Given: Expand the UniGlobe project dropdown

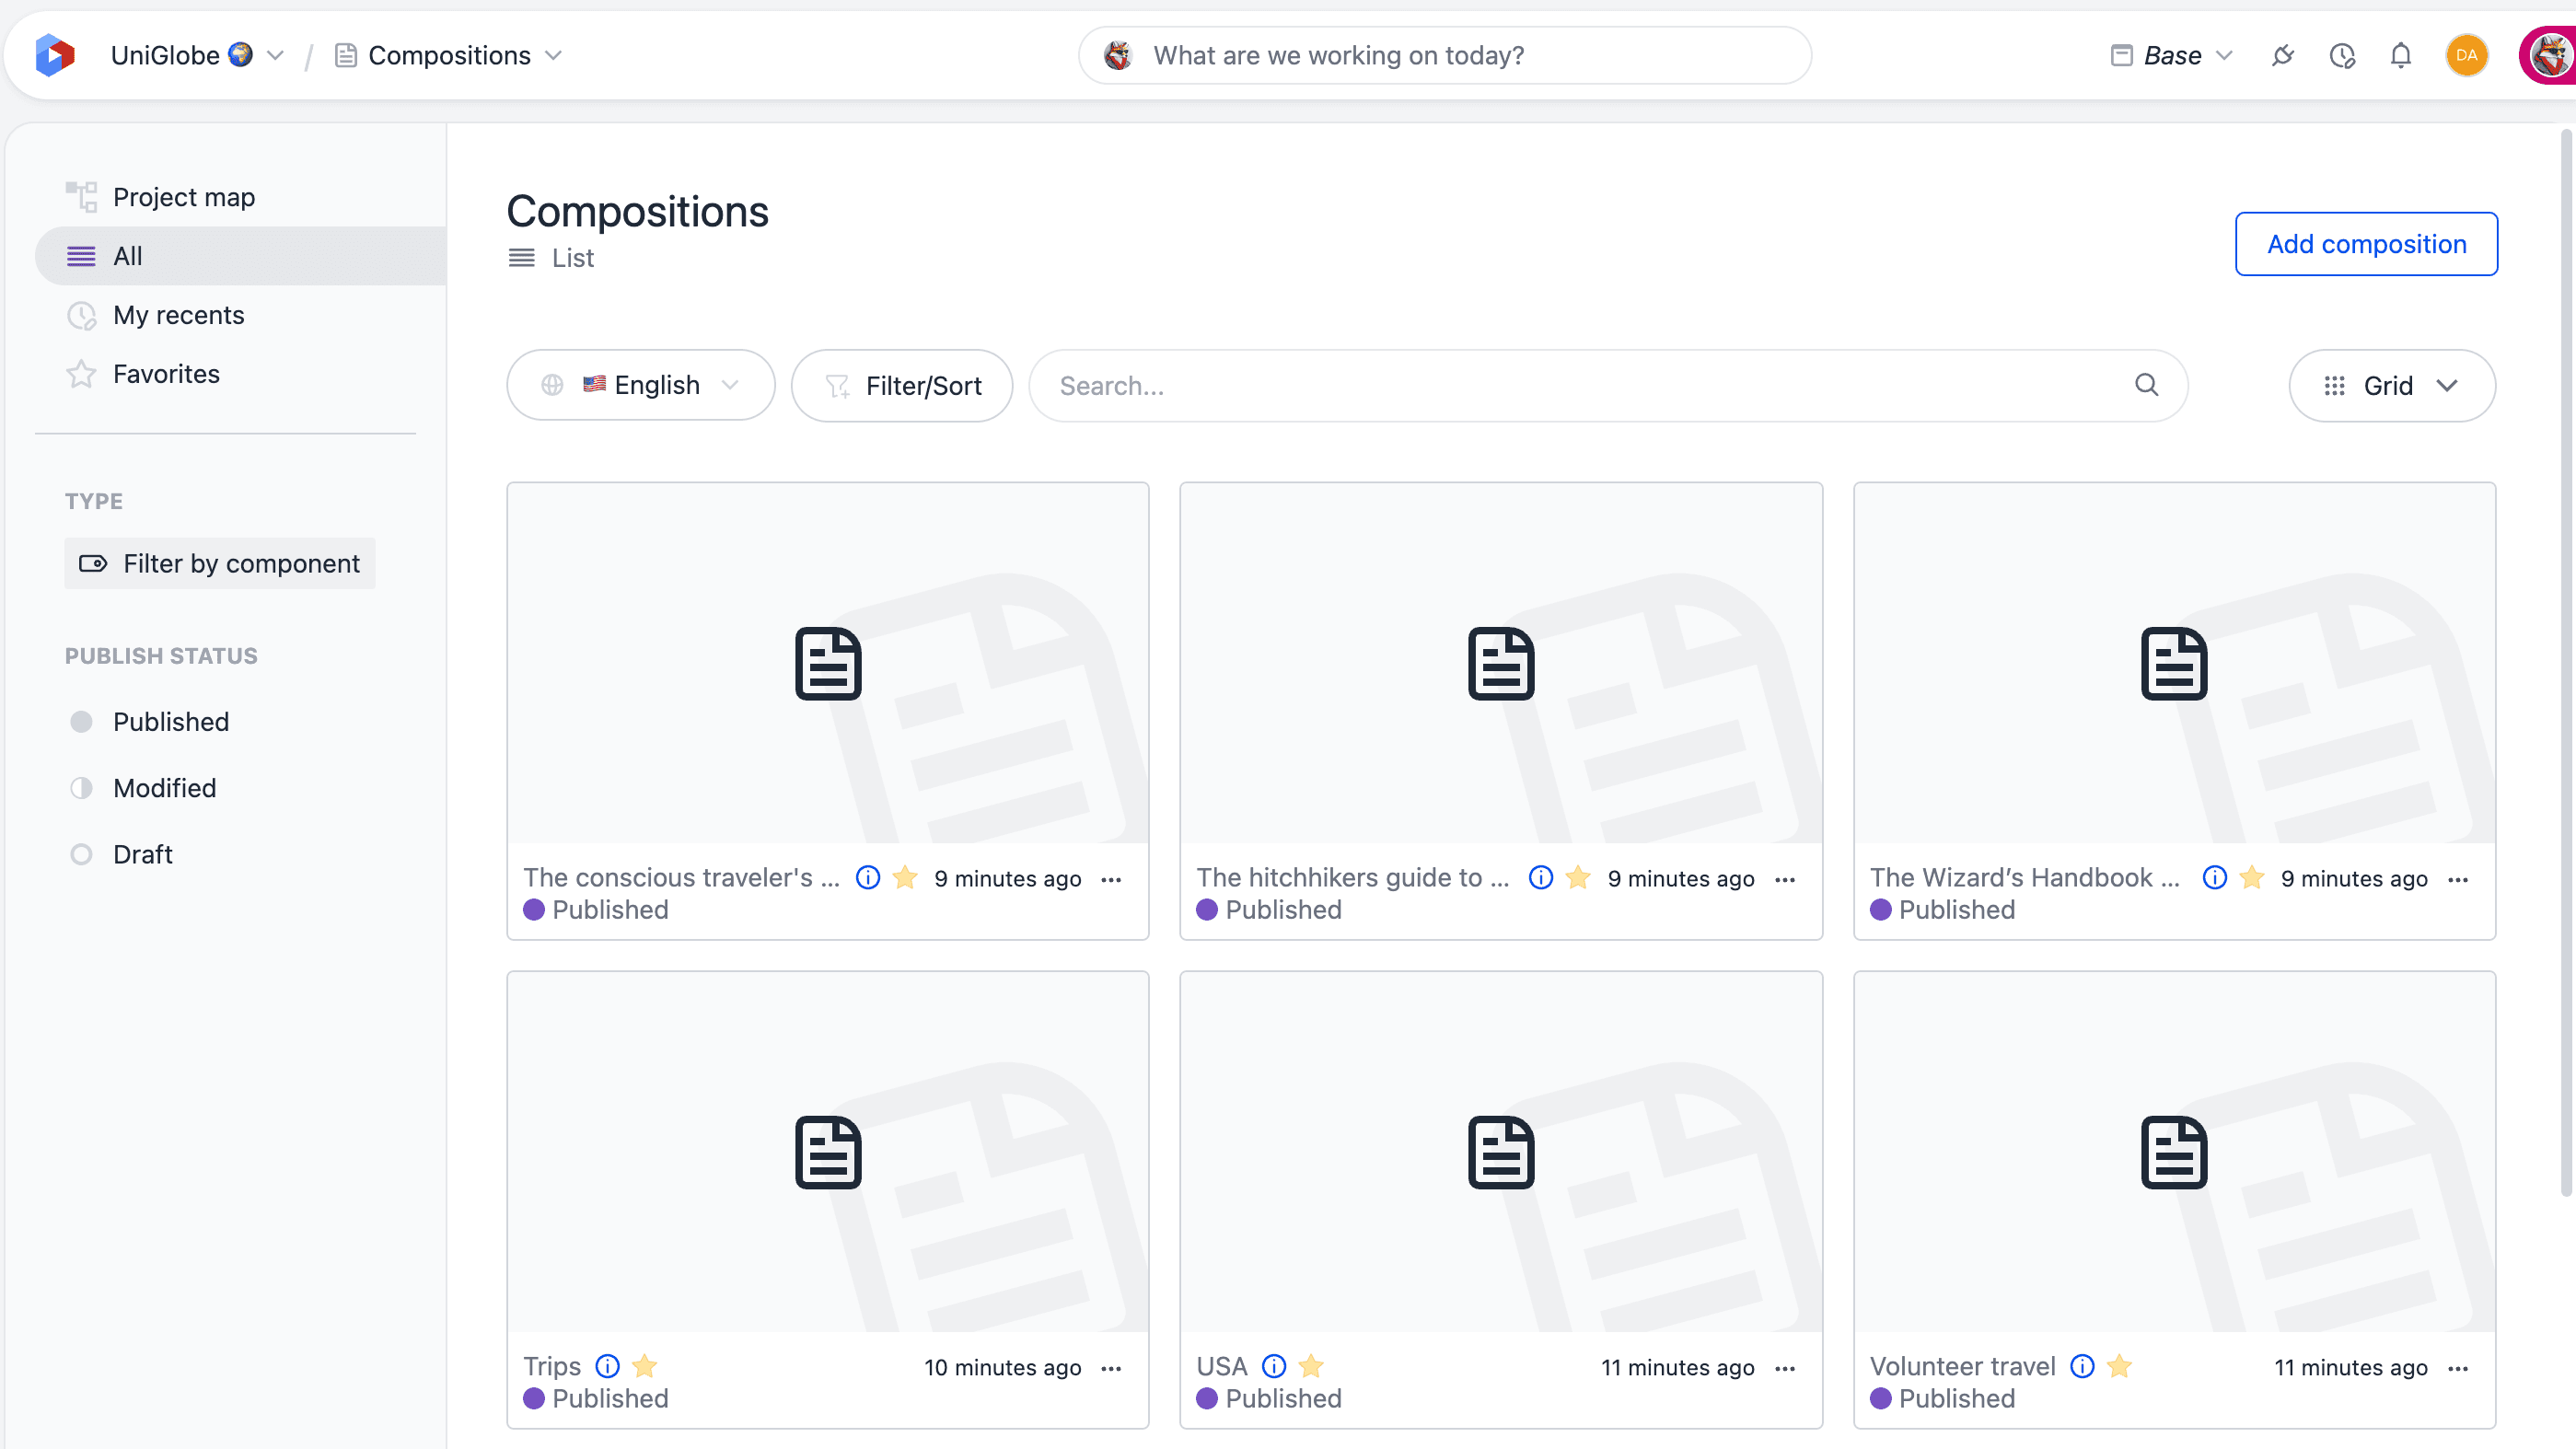Looking at the screenshot, I should [x=275, y=56].
